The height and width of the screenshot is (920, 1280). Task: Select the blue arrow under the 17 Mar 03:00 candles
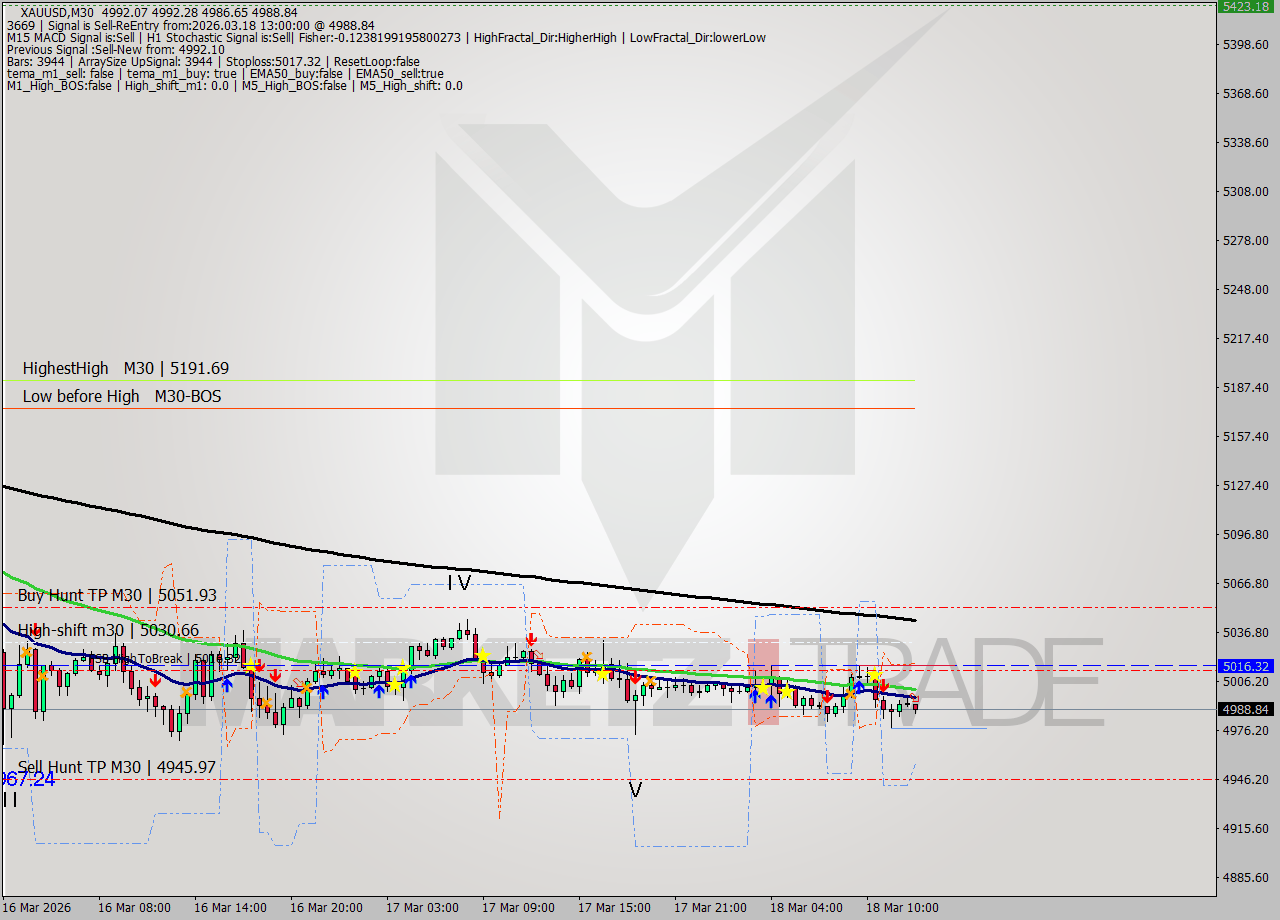click(x=381, y=688)
